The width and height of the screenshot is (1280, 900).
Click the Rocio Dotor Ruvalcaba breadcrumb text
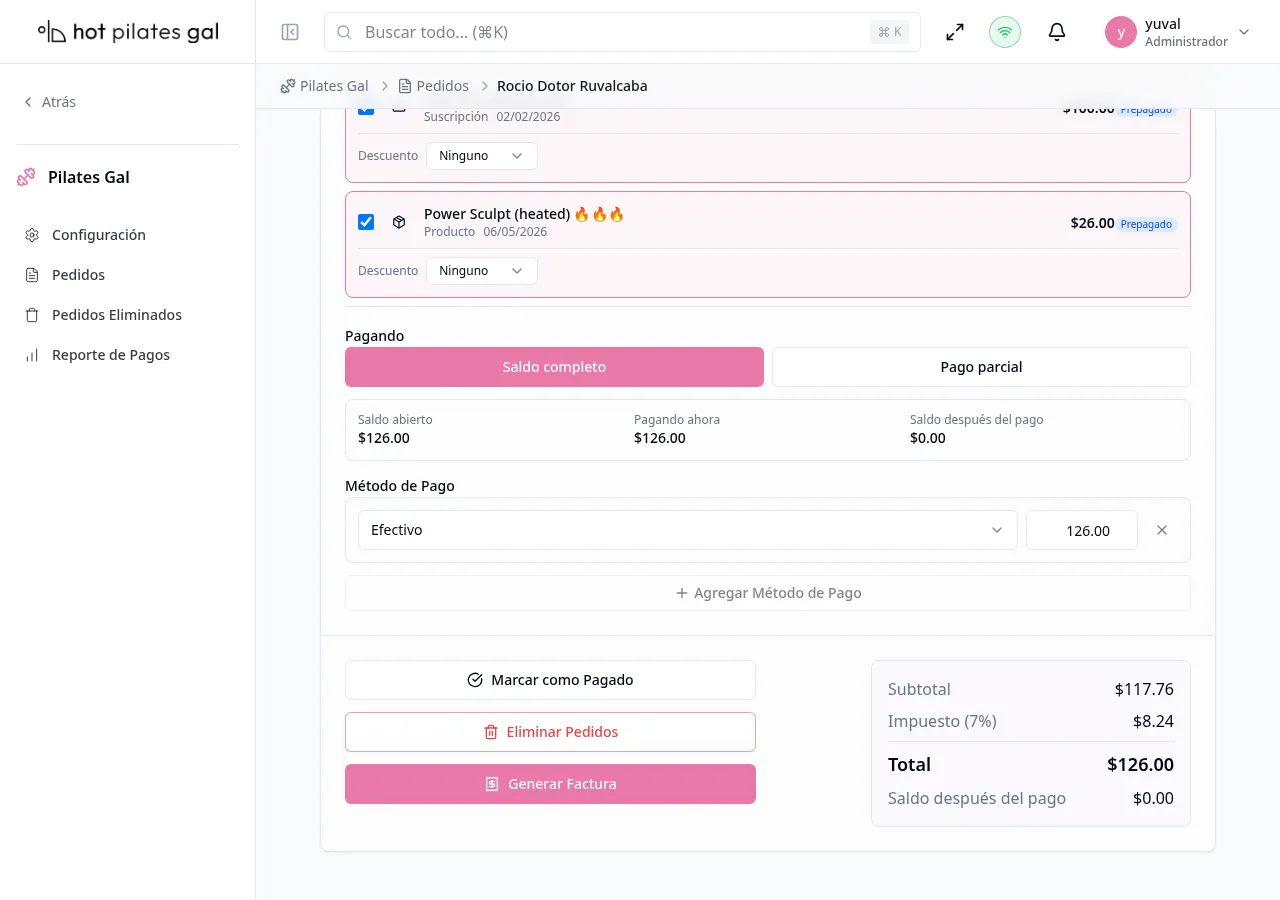point(572,86)
